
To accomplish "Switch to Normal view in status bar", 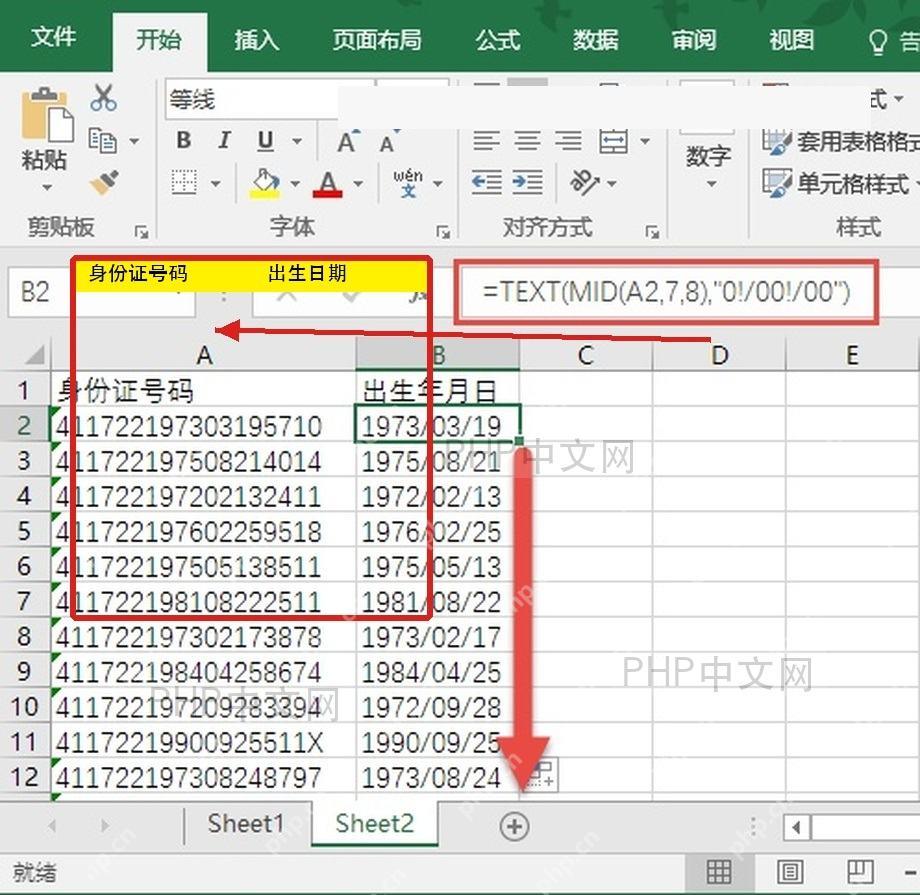I will tap(719, 872).
